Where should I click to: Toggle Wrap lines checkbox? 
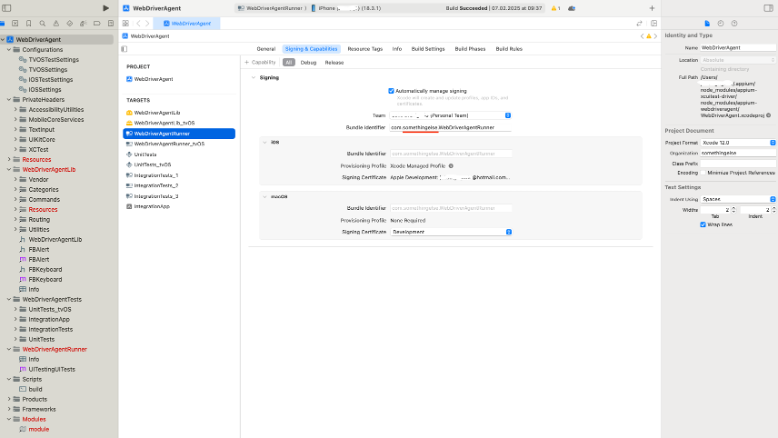(703, 225)
